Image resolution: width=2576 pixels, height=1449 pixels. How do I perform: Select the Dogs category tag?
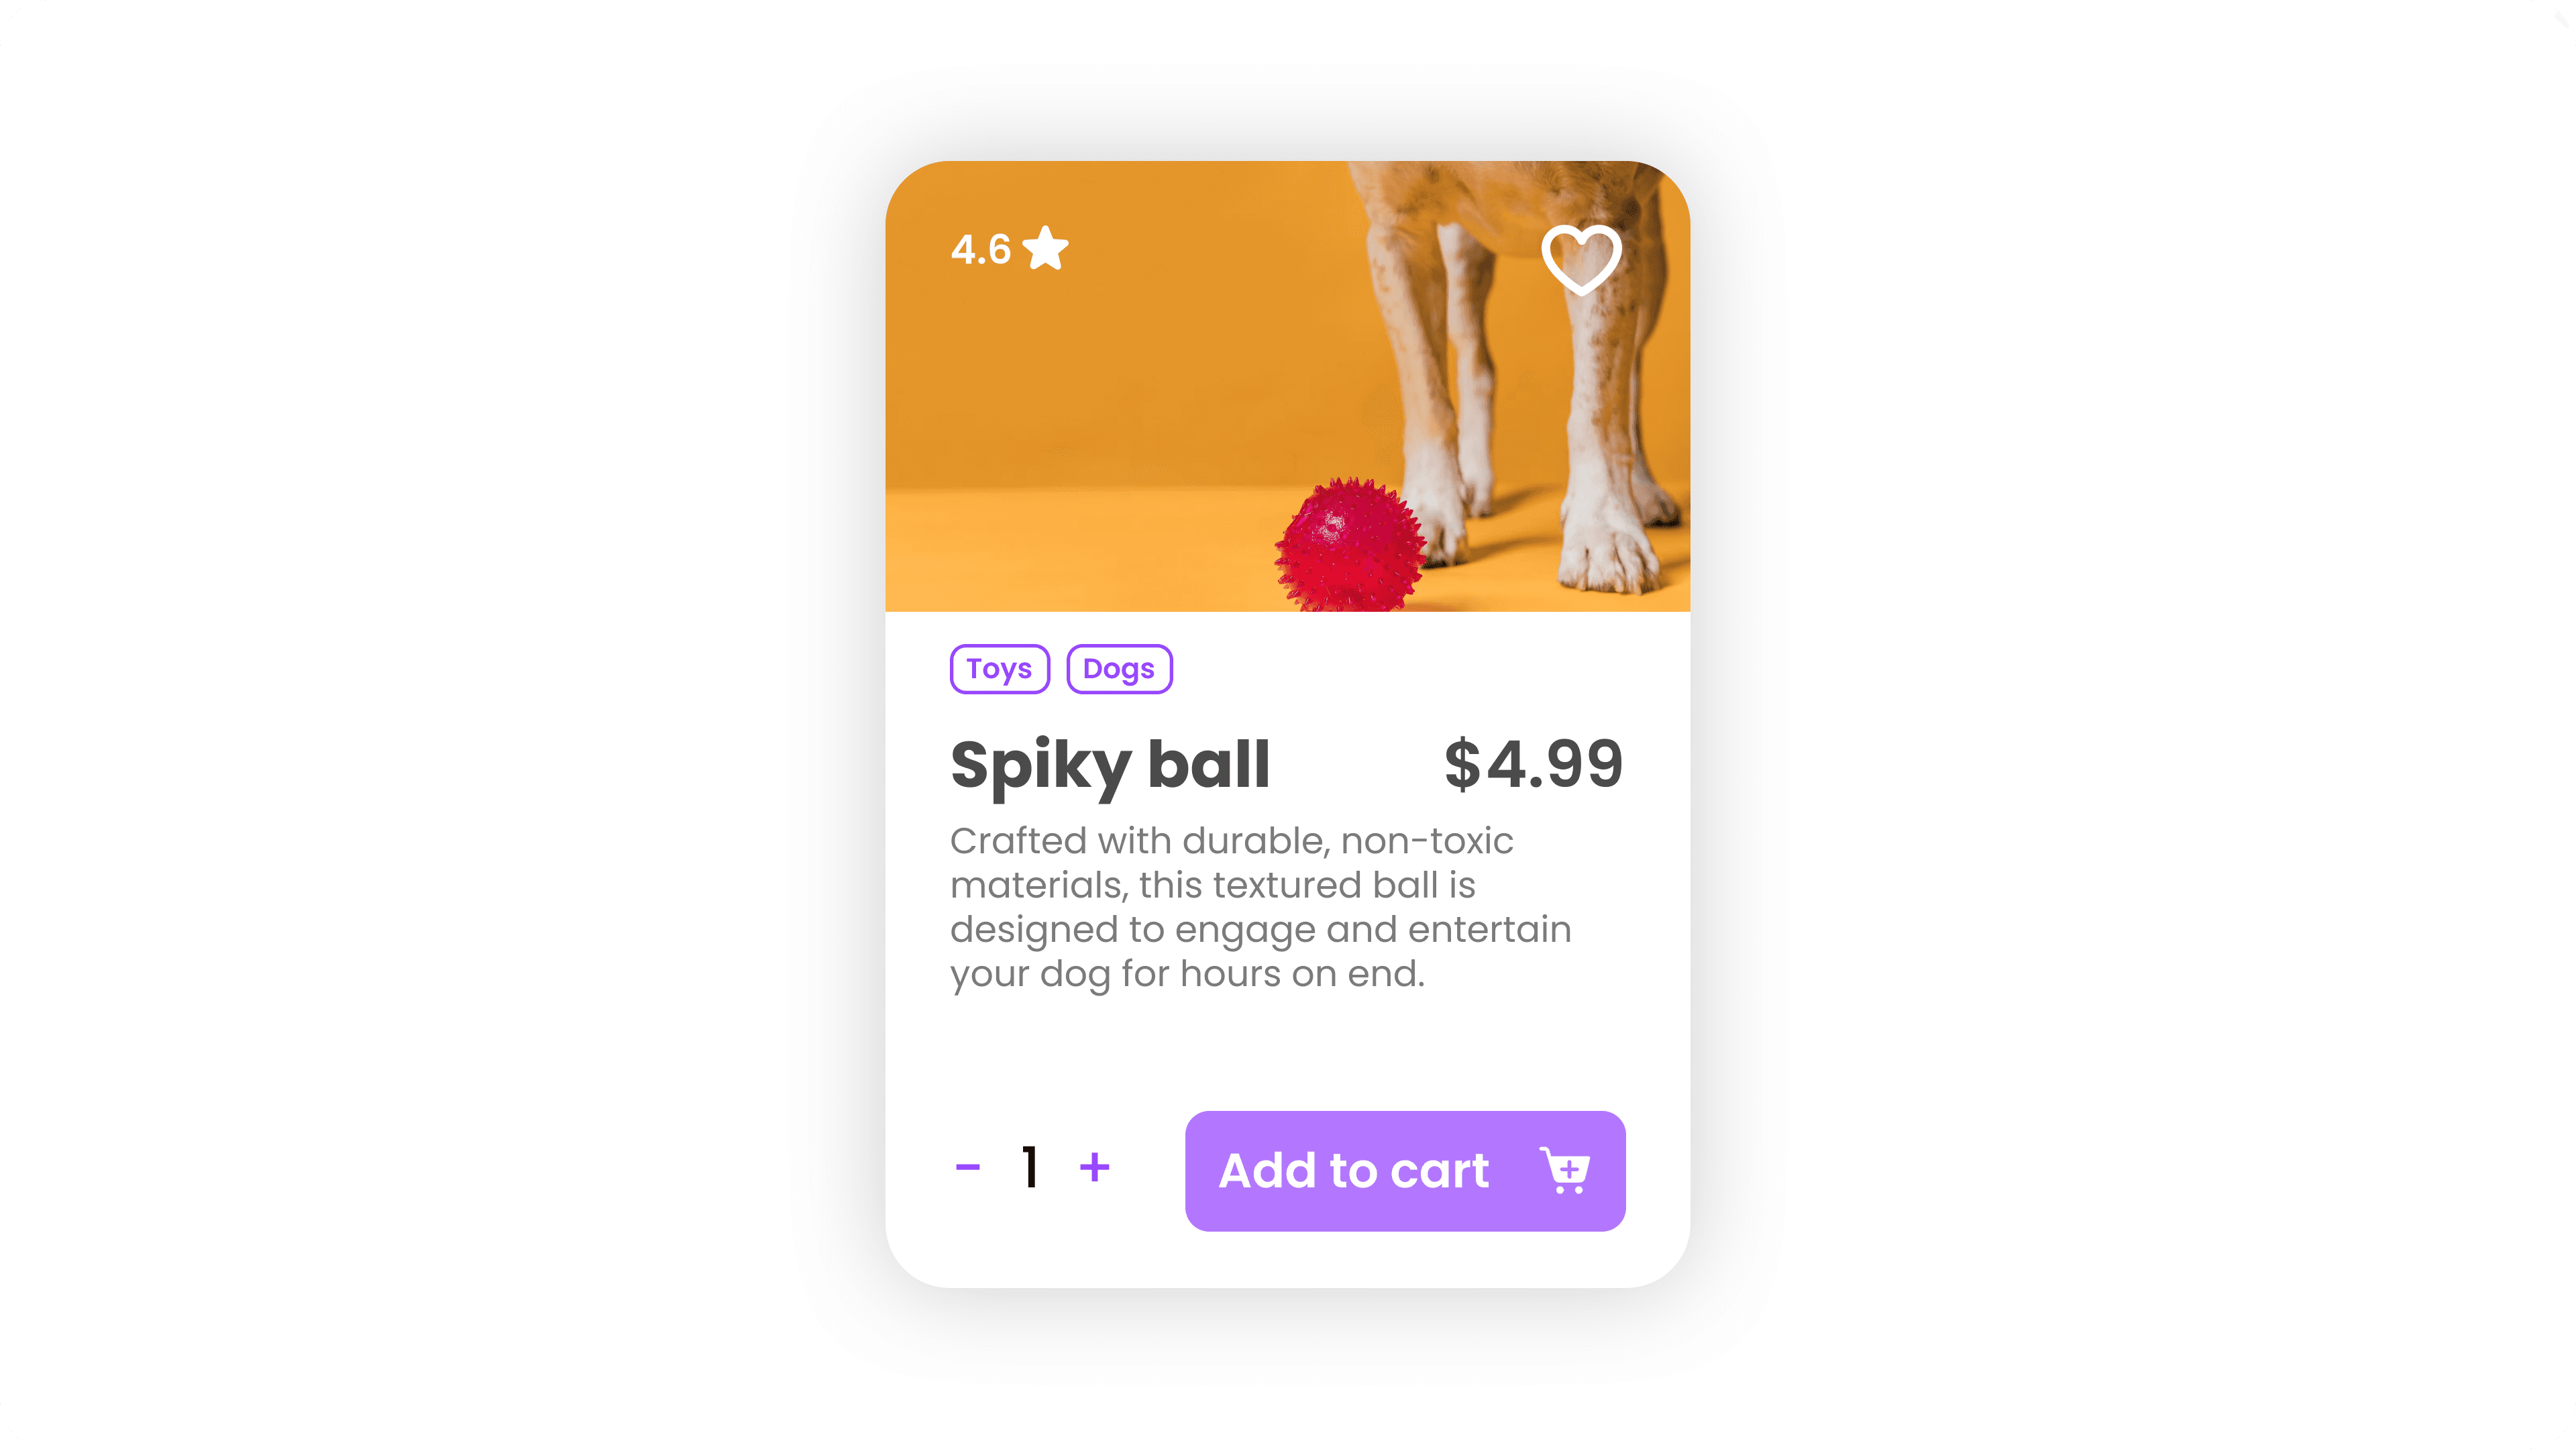1119,669
